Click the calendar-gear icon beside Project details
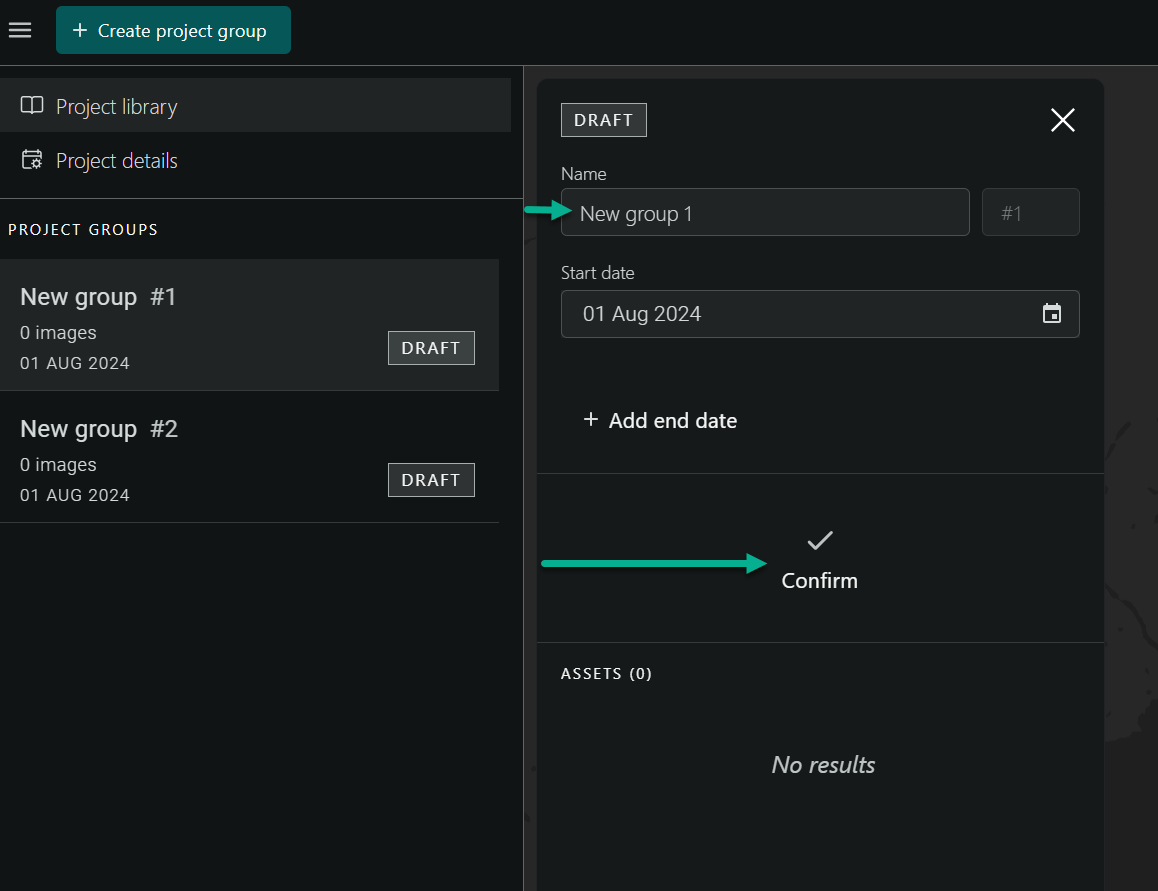Viewport: 1158px width, 891px height. coord(32,160)
